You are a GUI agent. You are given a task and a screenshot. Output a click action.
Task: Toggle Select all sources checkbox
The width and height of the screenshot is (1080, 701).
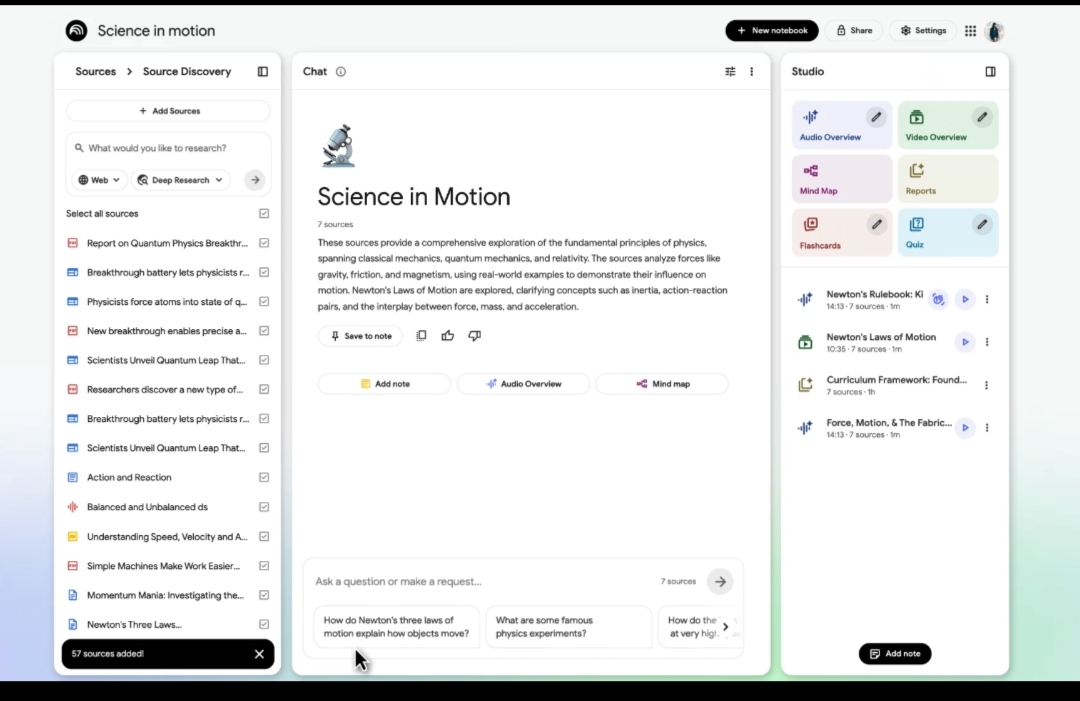click(264, 214)
